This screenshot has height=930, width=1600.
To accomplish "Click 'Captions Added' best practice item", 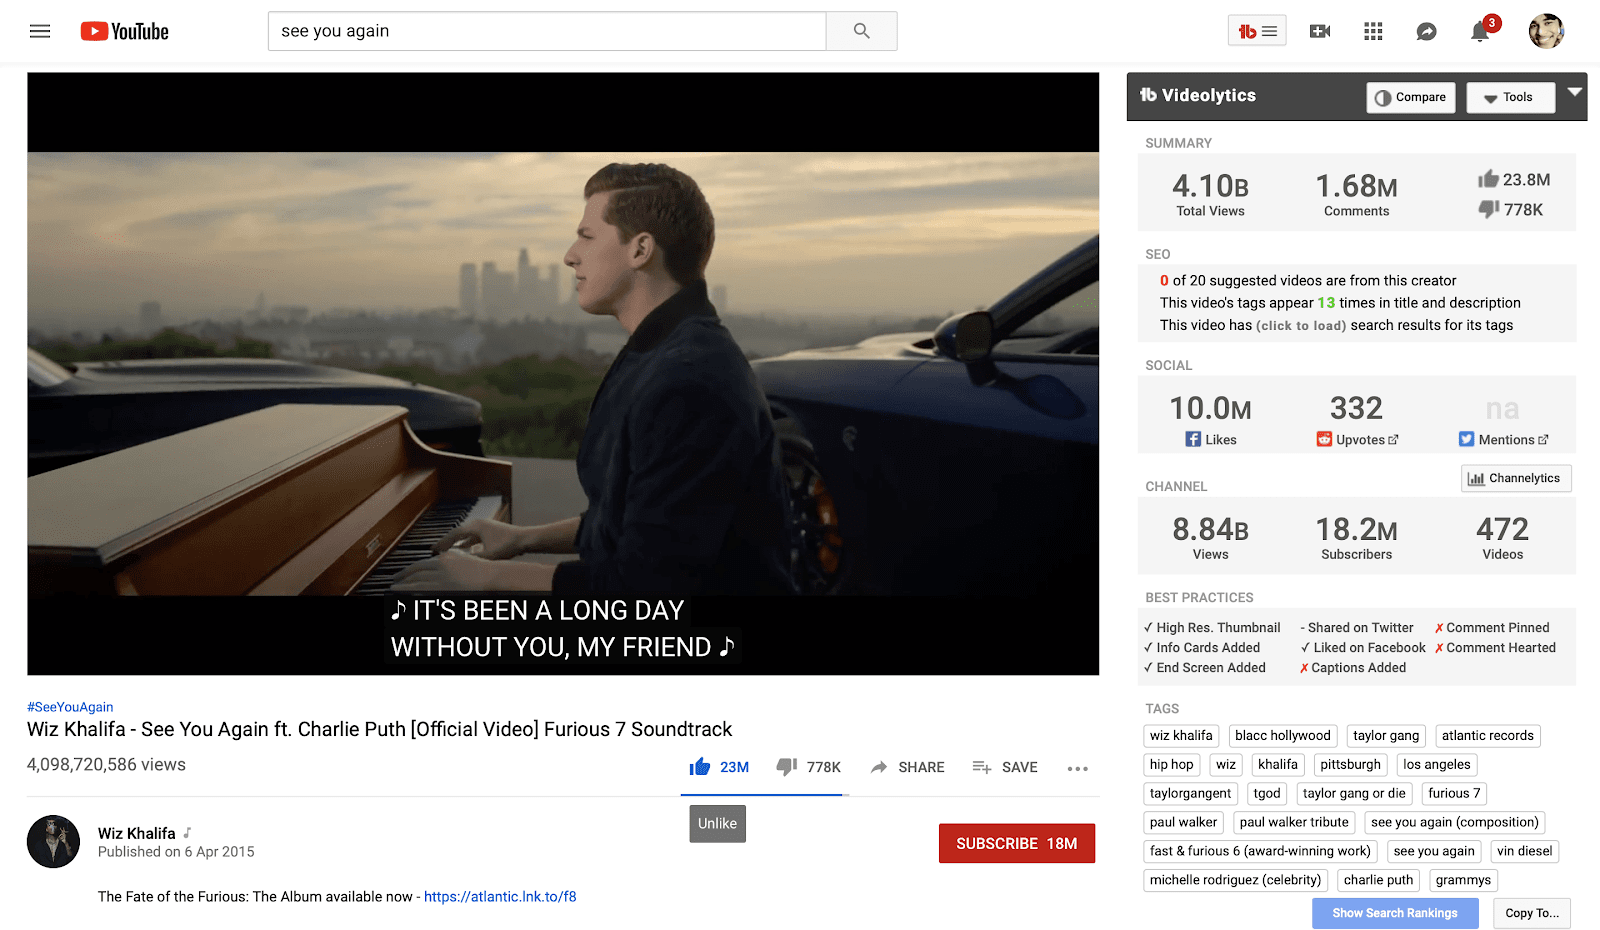I will (1353, 668).
